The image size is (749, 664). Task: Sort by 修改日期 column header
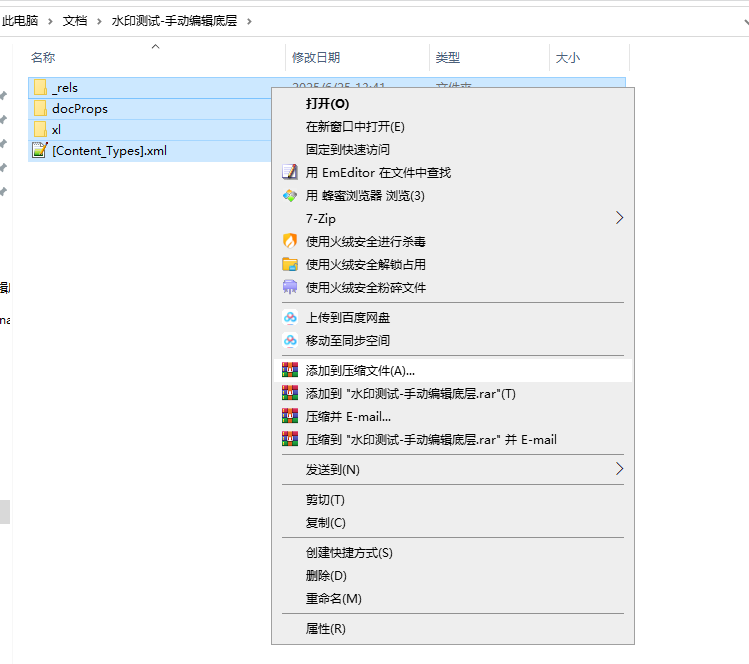pos(316,57)
